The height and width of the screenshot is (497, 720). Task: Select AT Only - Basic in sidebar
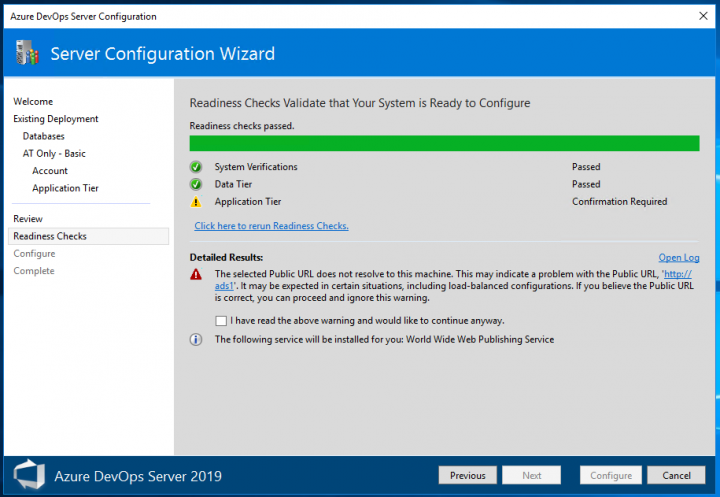tap(55, 153)
